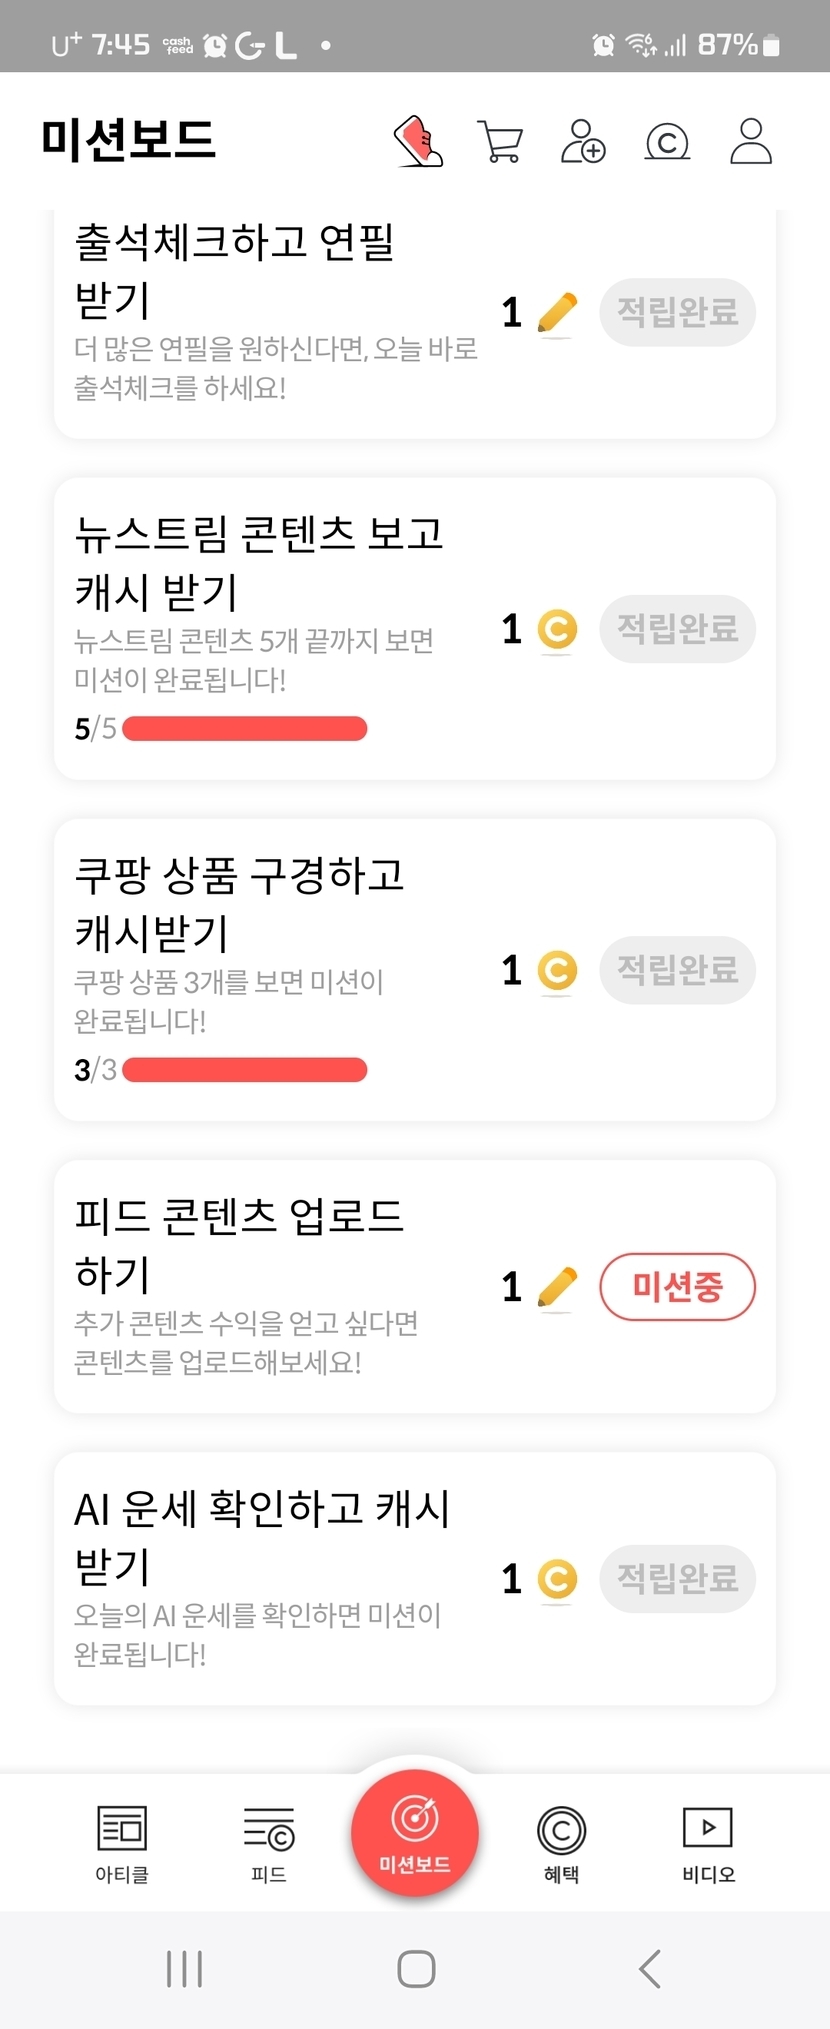The height and width of the screenshot is (2029, 830).
Task: Tap the 미션중 button for feed upload
Action: point(677,1287)
